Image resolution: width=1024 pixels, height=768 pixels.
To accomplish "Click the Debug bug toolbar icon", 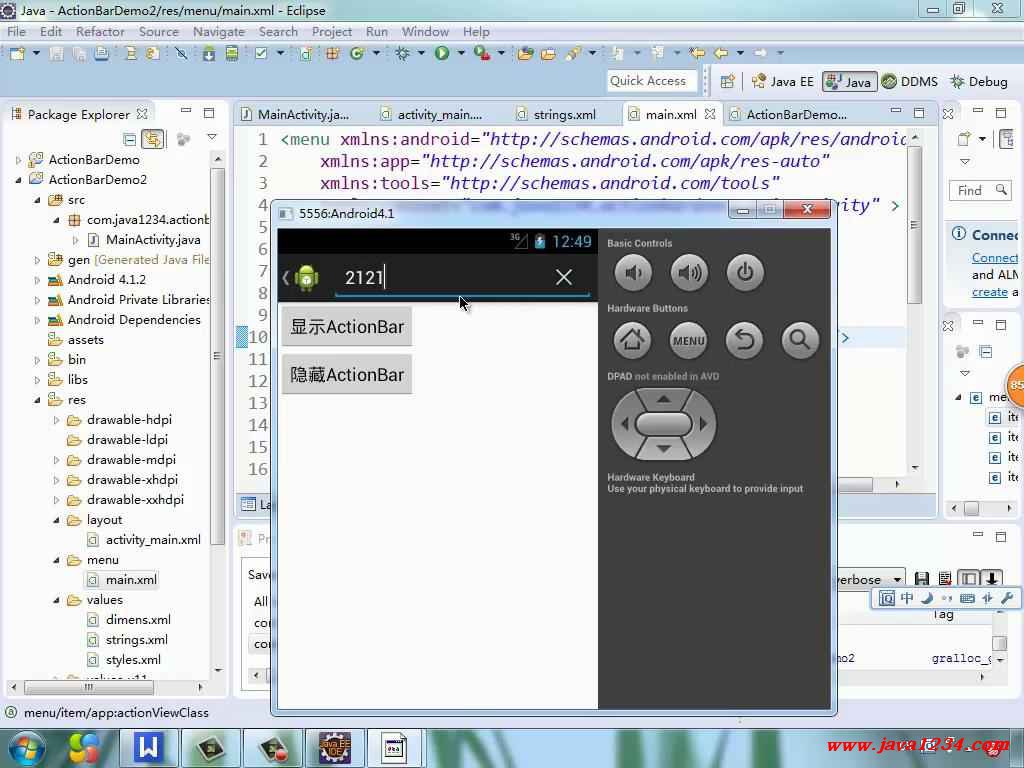I will click(x=402, y=54).
